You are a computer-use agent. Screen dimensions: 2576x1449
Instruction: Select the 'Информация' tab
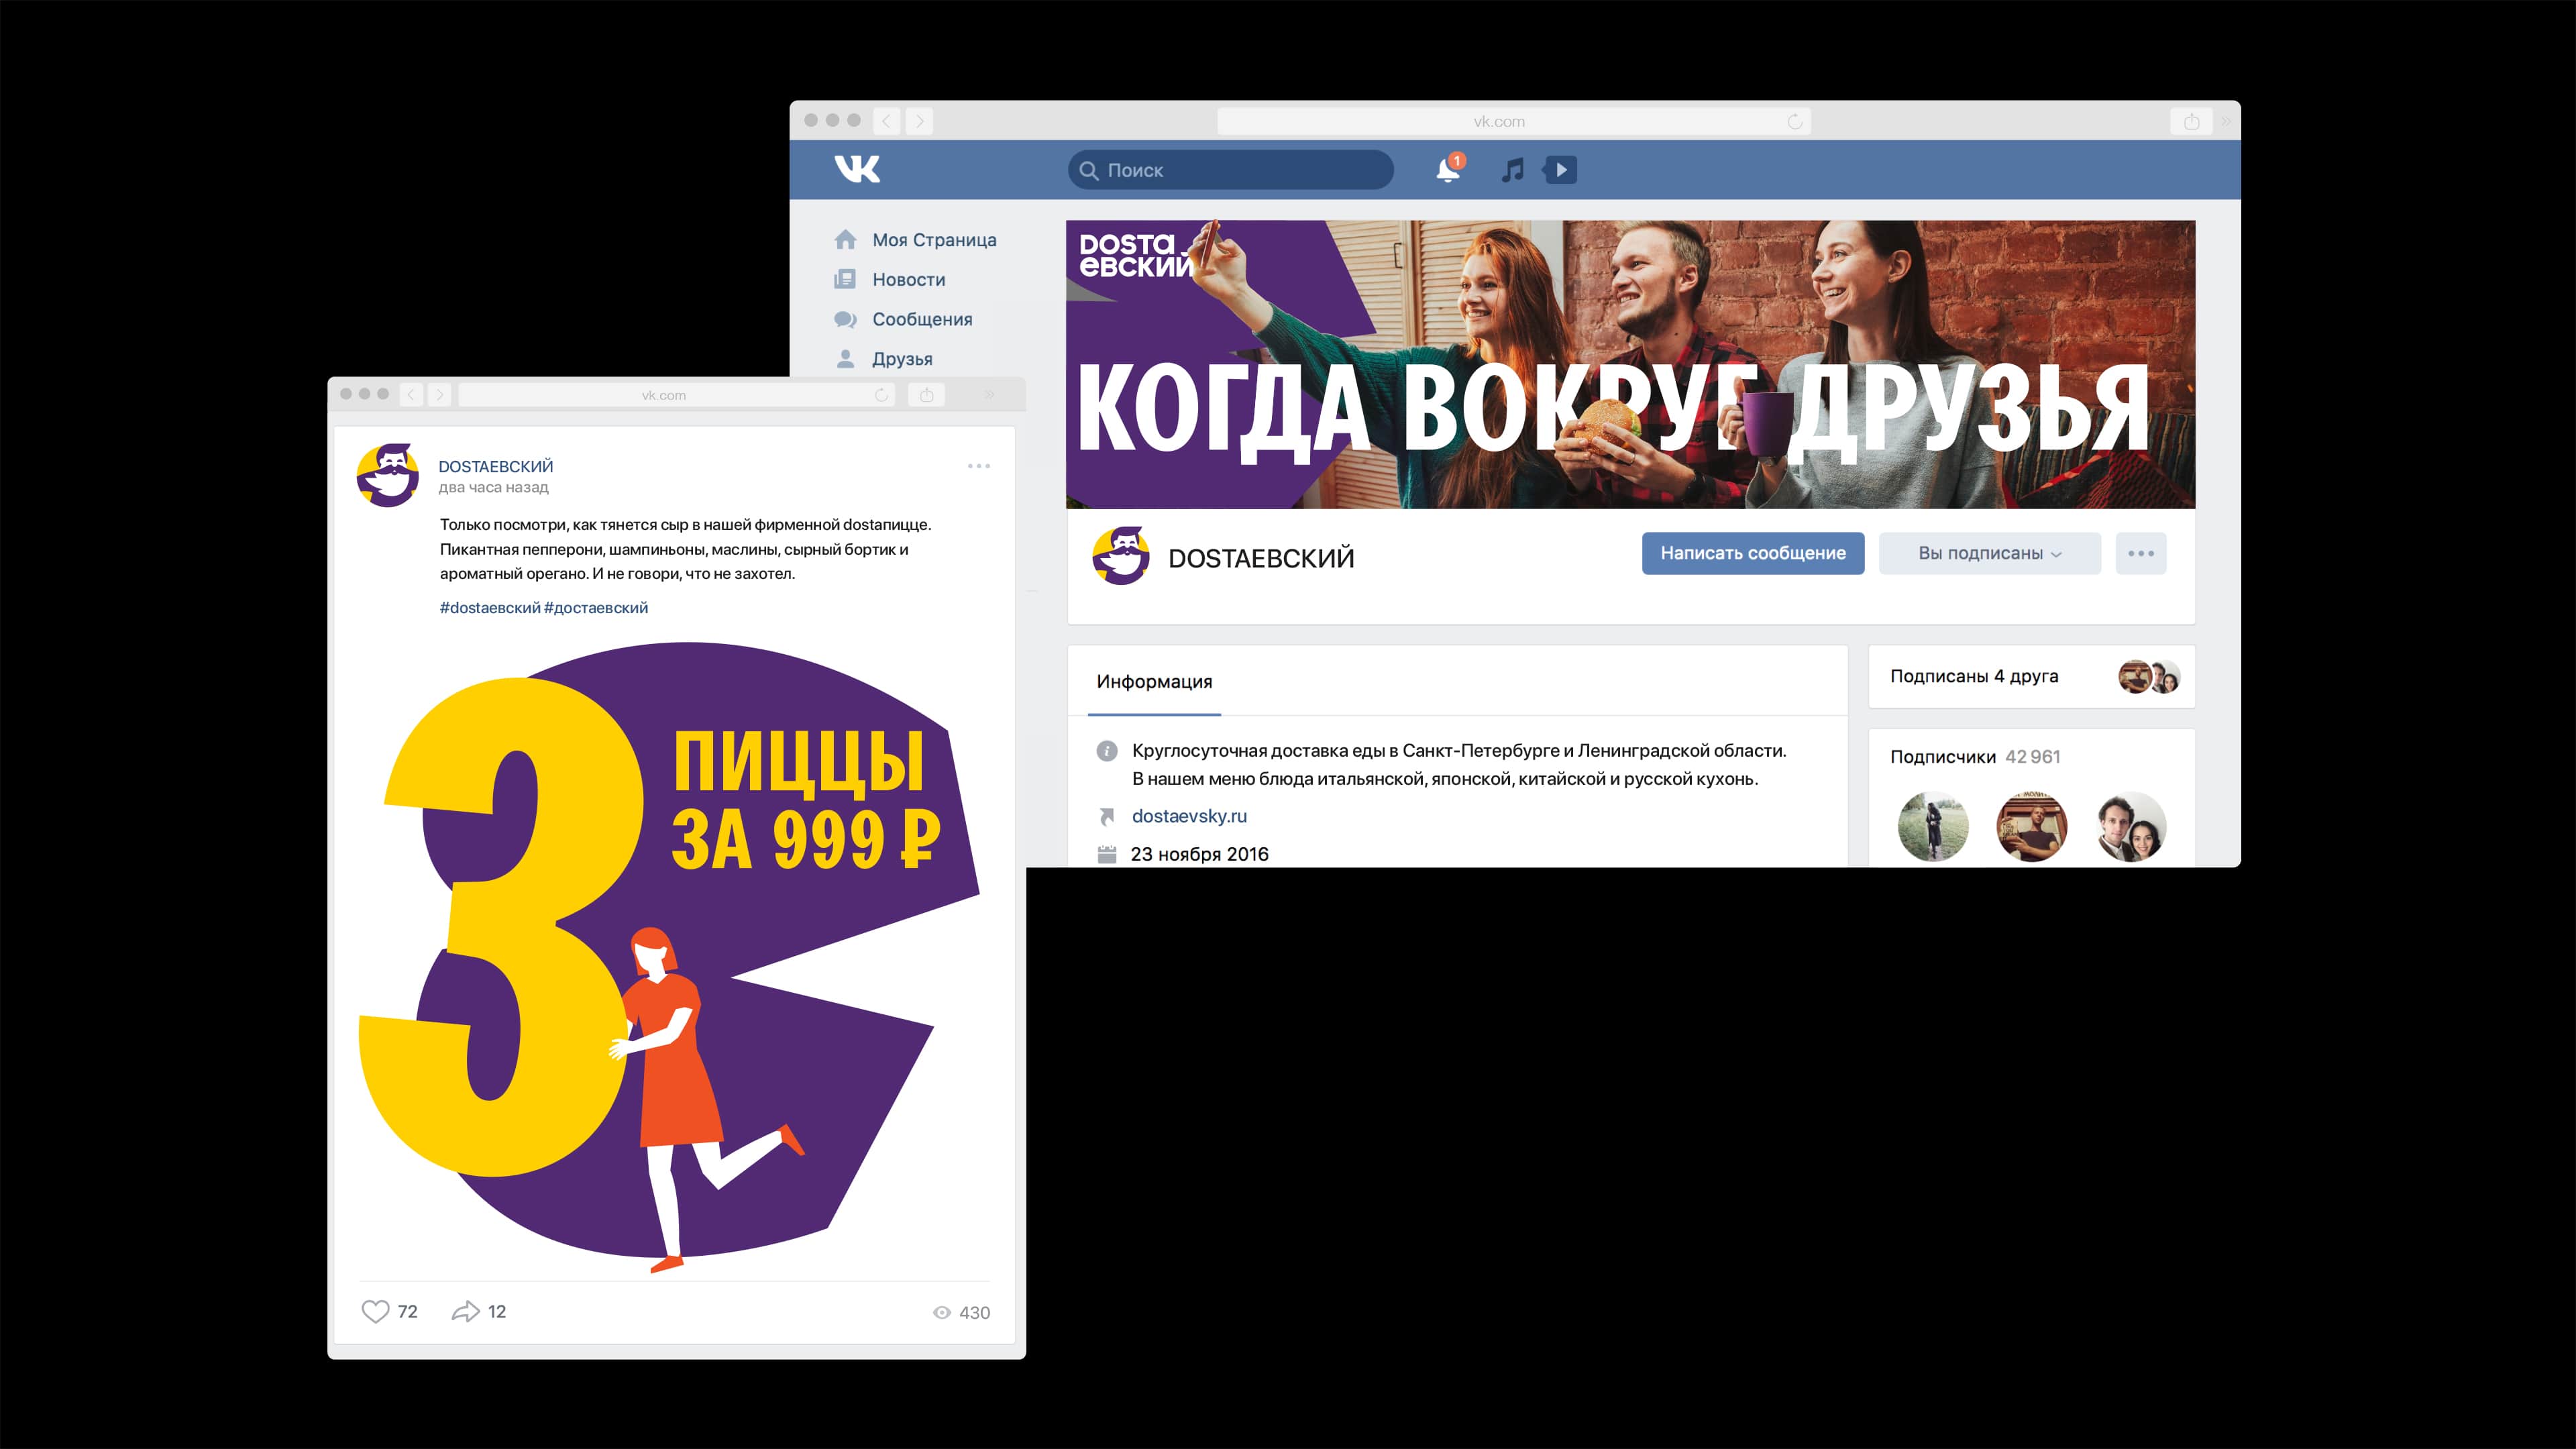point(1154,682)
